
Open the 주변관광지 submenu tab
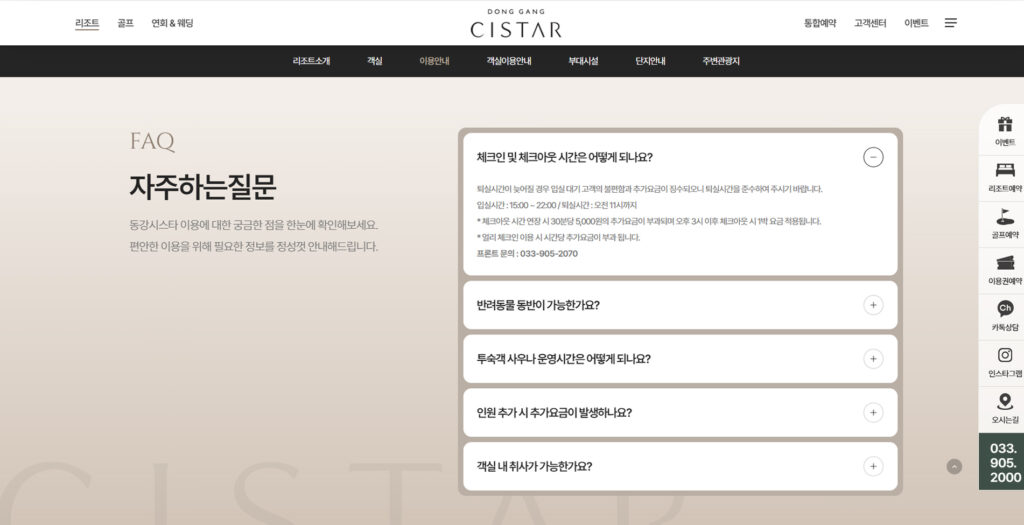click(721, 61)
